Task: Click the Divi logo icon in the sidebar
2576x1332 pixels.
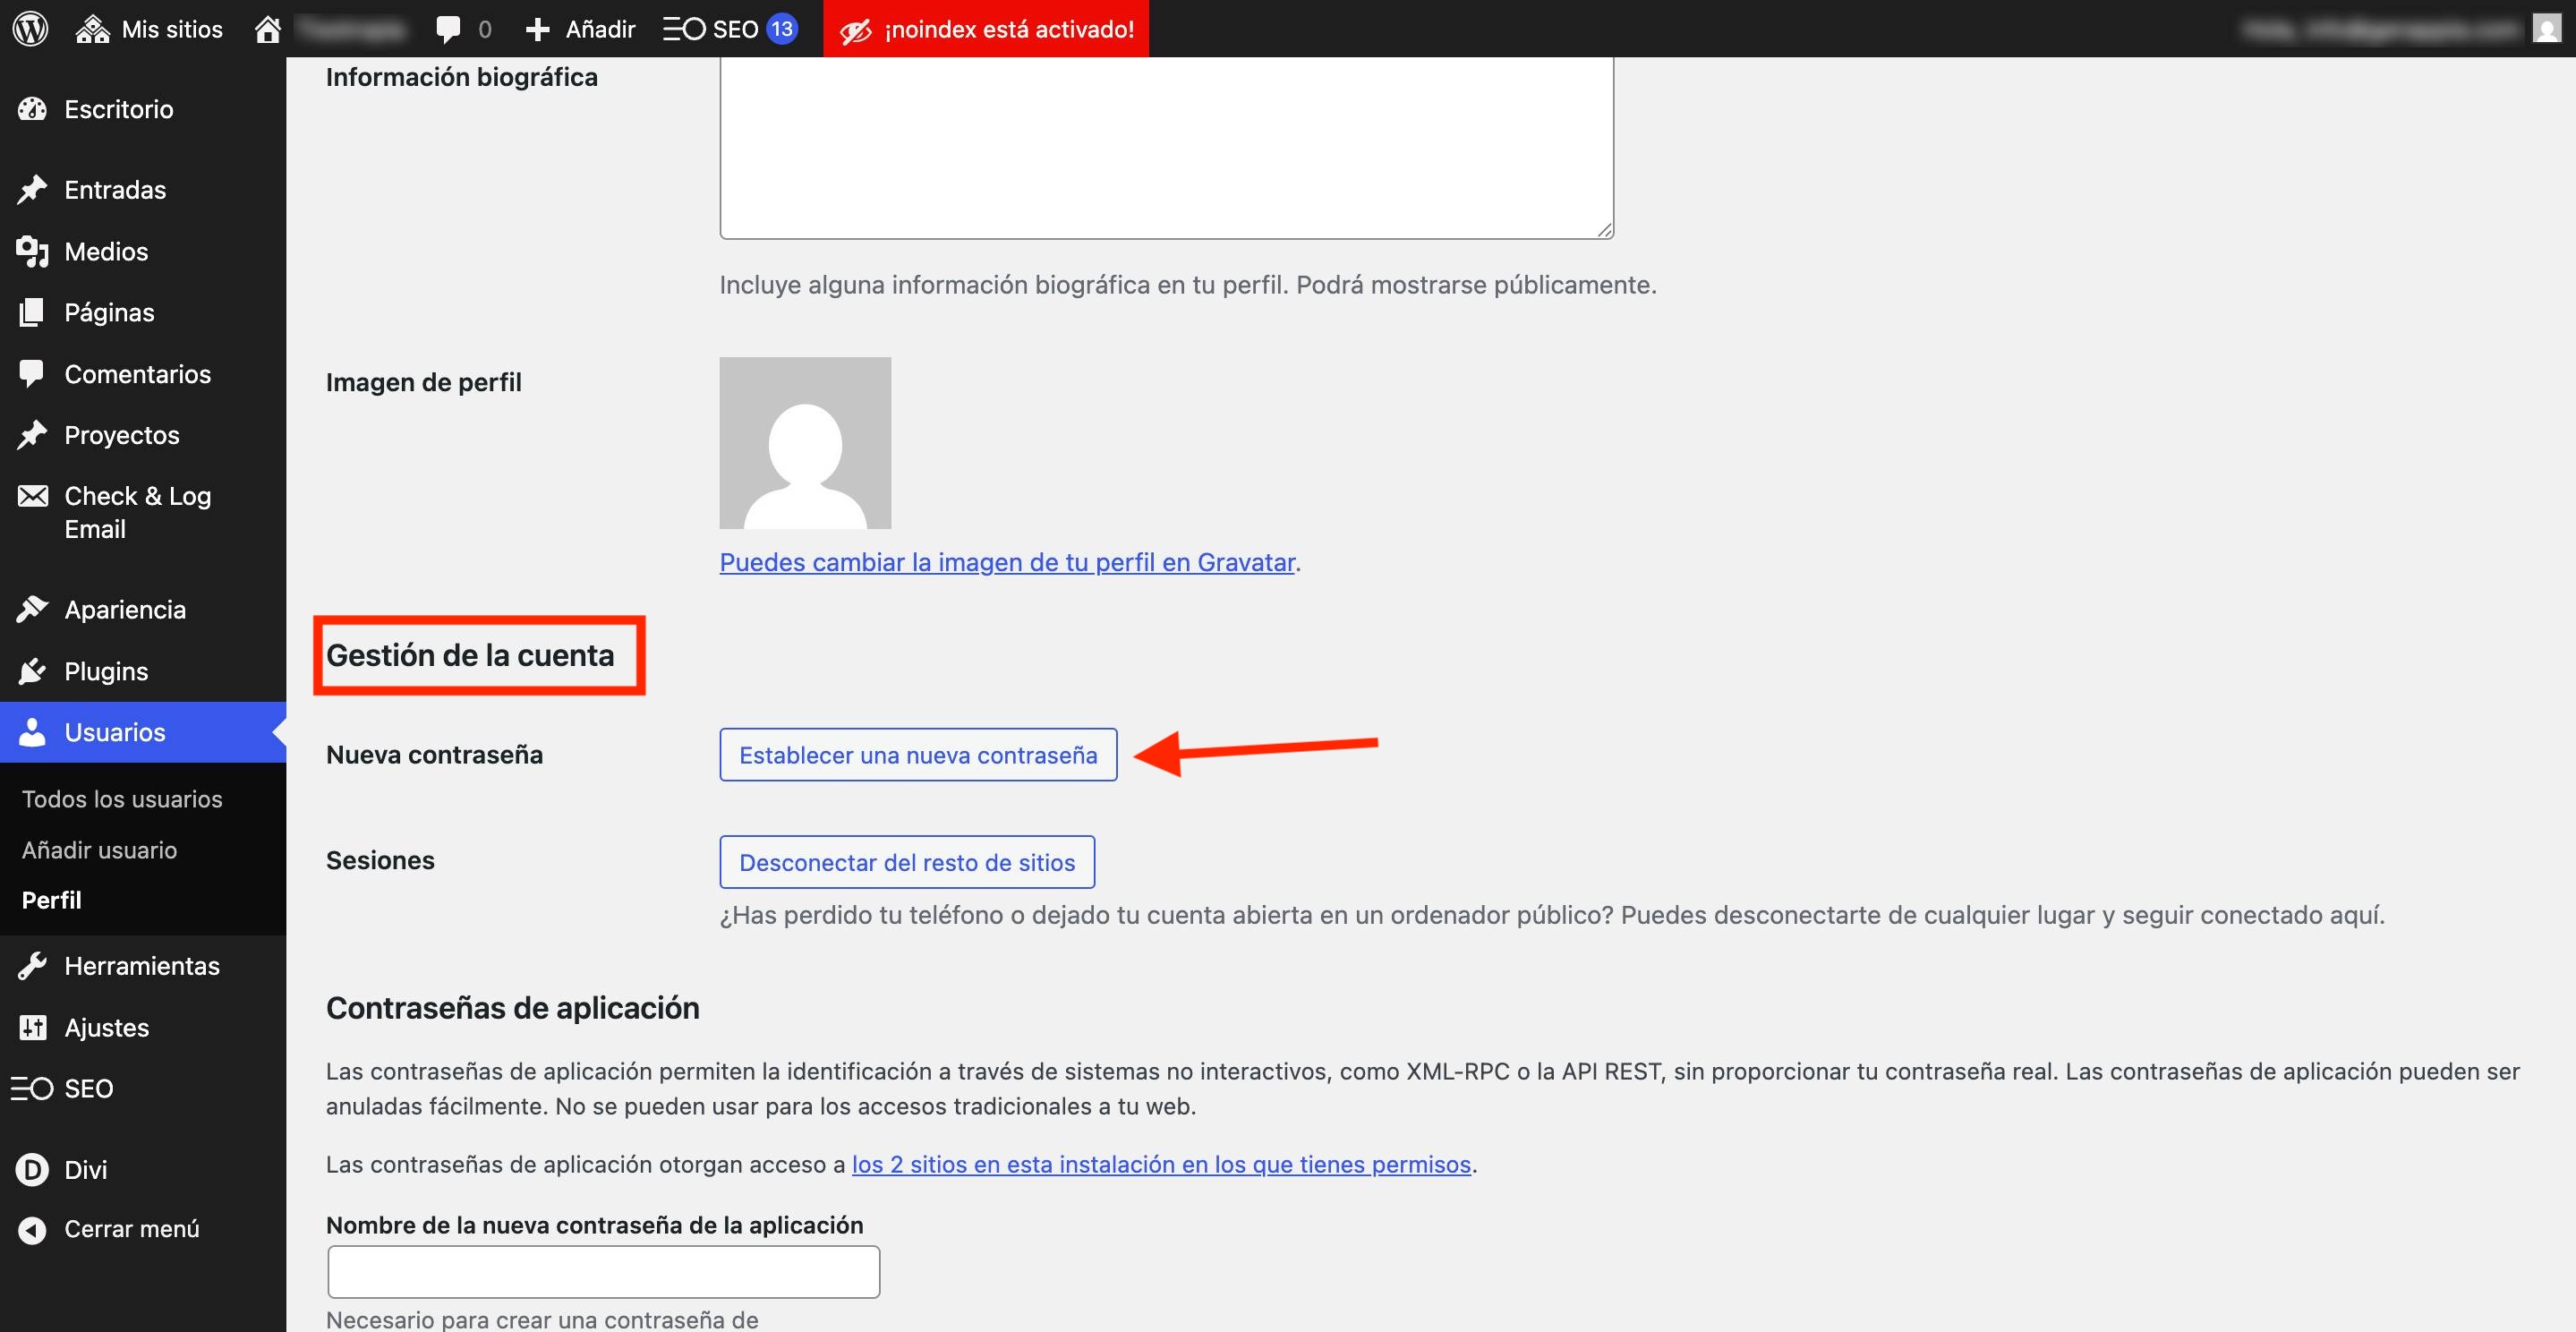Action: point(32,1169)
